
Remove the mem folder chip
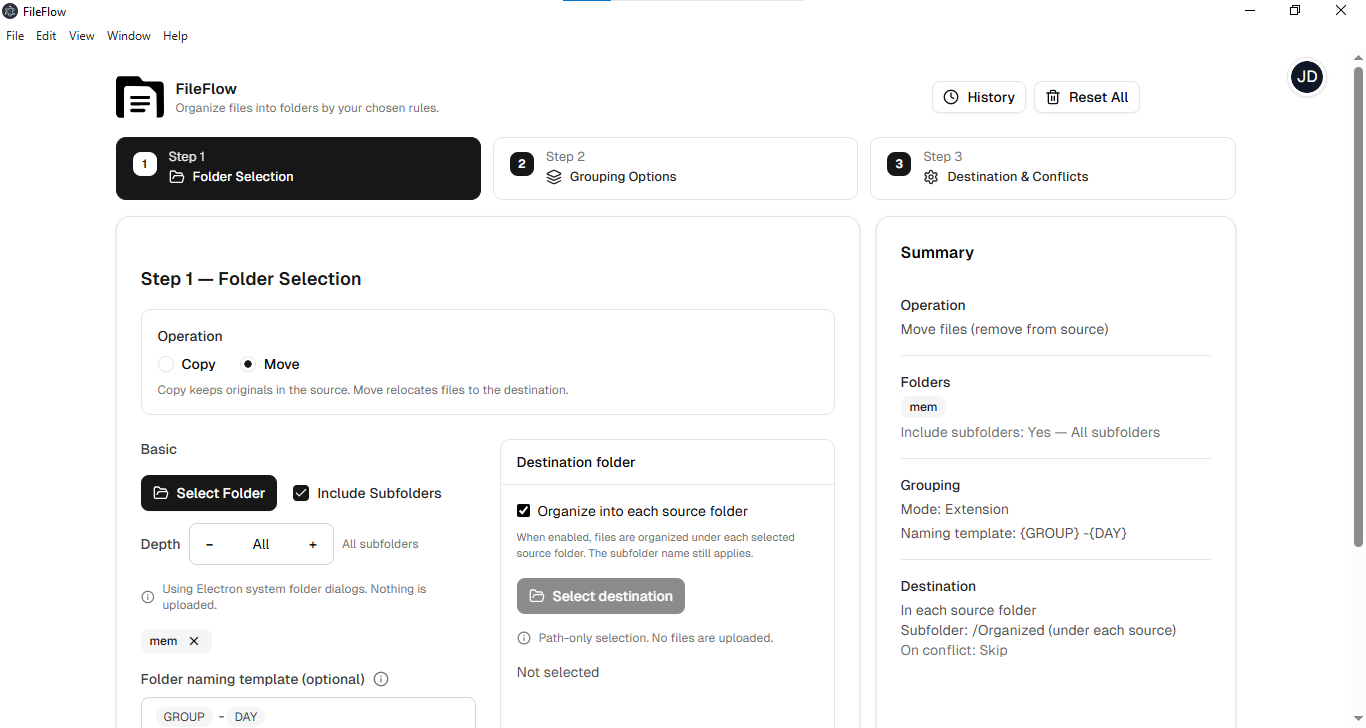194,641
